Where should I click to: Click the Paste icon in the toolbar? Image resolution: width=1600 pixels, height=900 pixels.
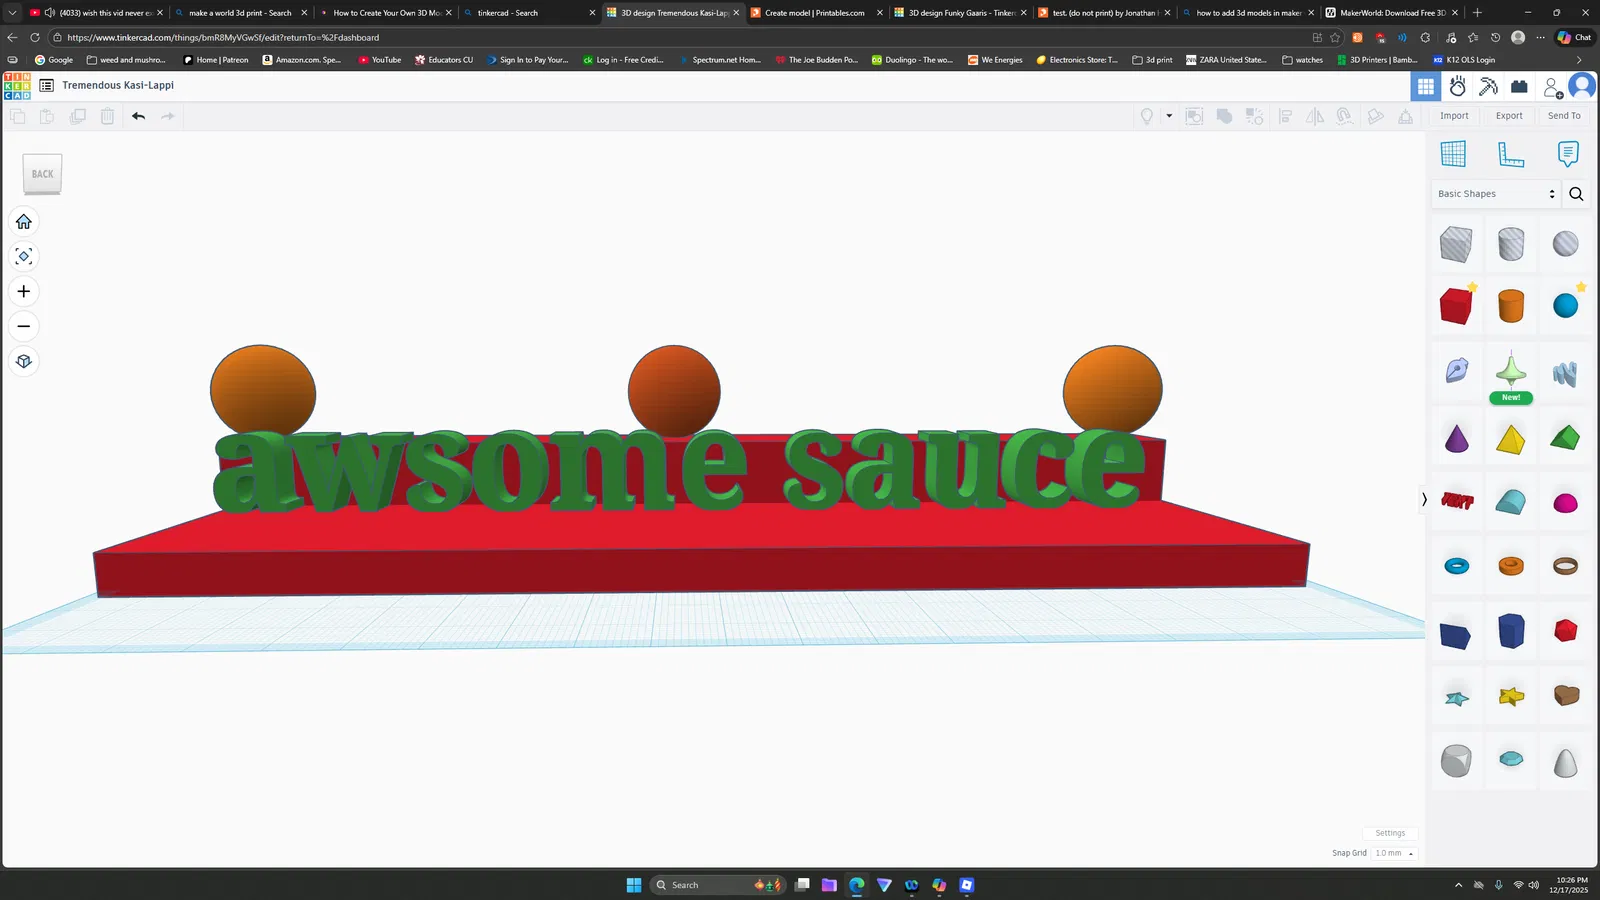click(47, 116)
